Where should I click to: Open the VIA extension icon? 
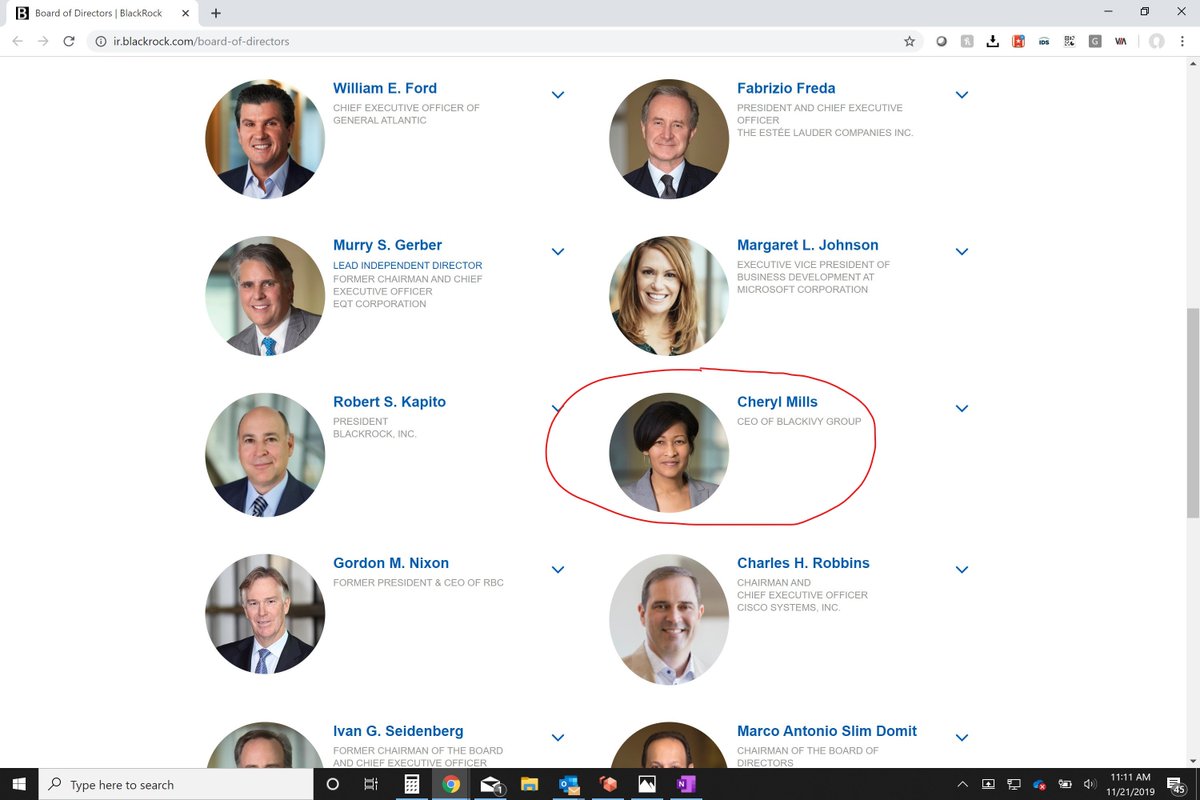tap(1121, 41)
